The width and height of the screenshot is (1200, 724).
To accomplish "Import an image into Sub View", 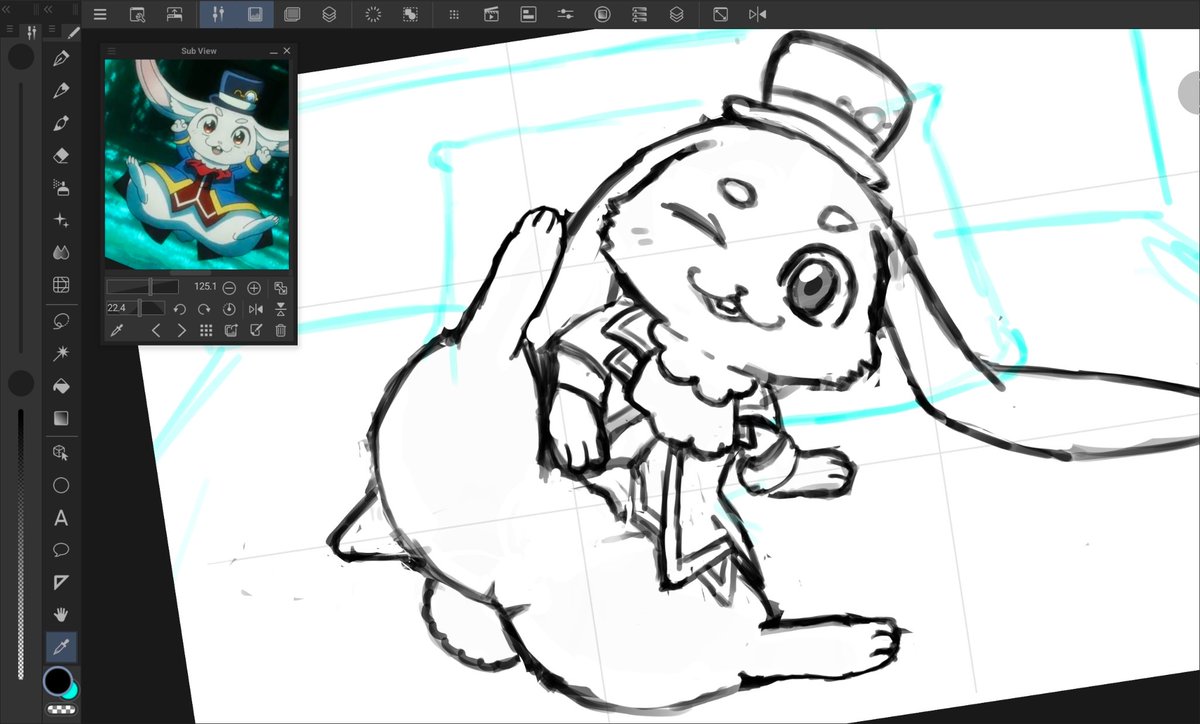I will 231,330.
